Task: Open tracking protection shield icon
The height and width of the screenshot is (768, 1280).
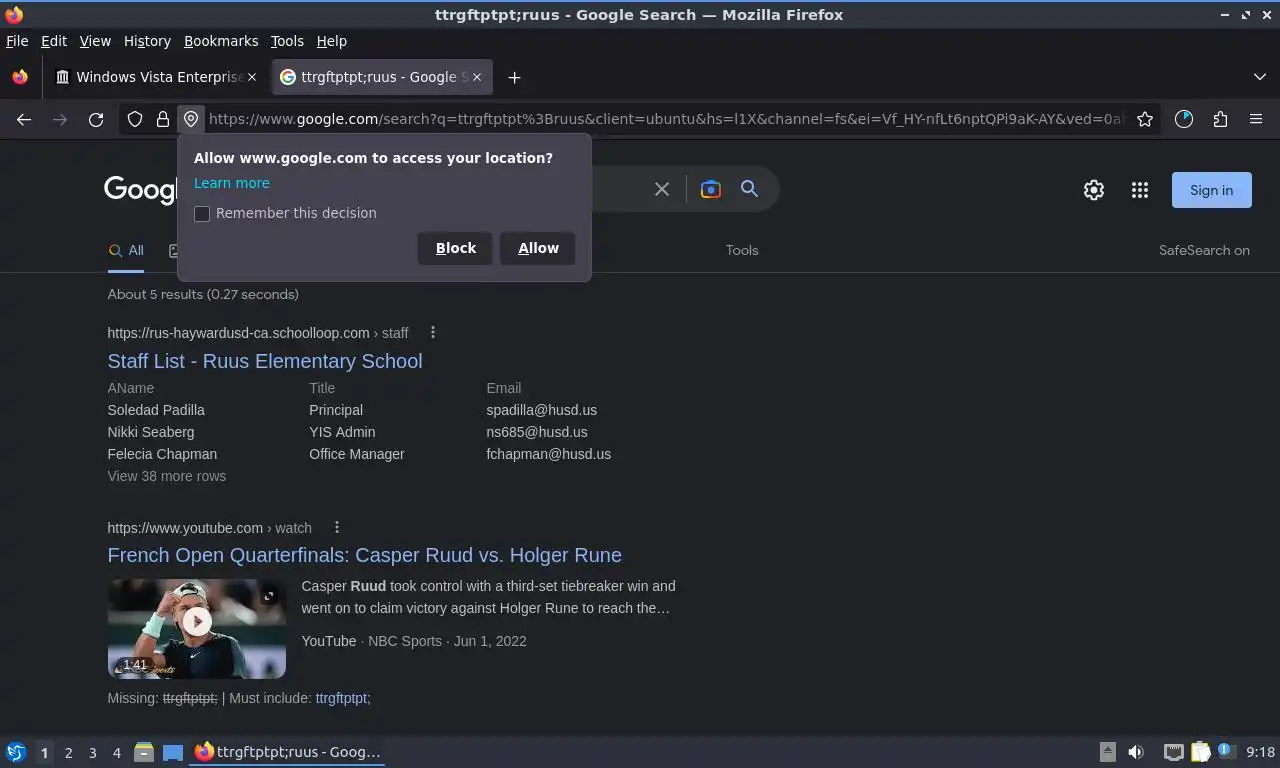Action: (x=135, y=119)
